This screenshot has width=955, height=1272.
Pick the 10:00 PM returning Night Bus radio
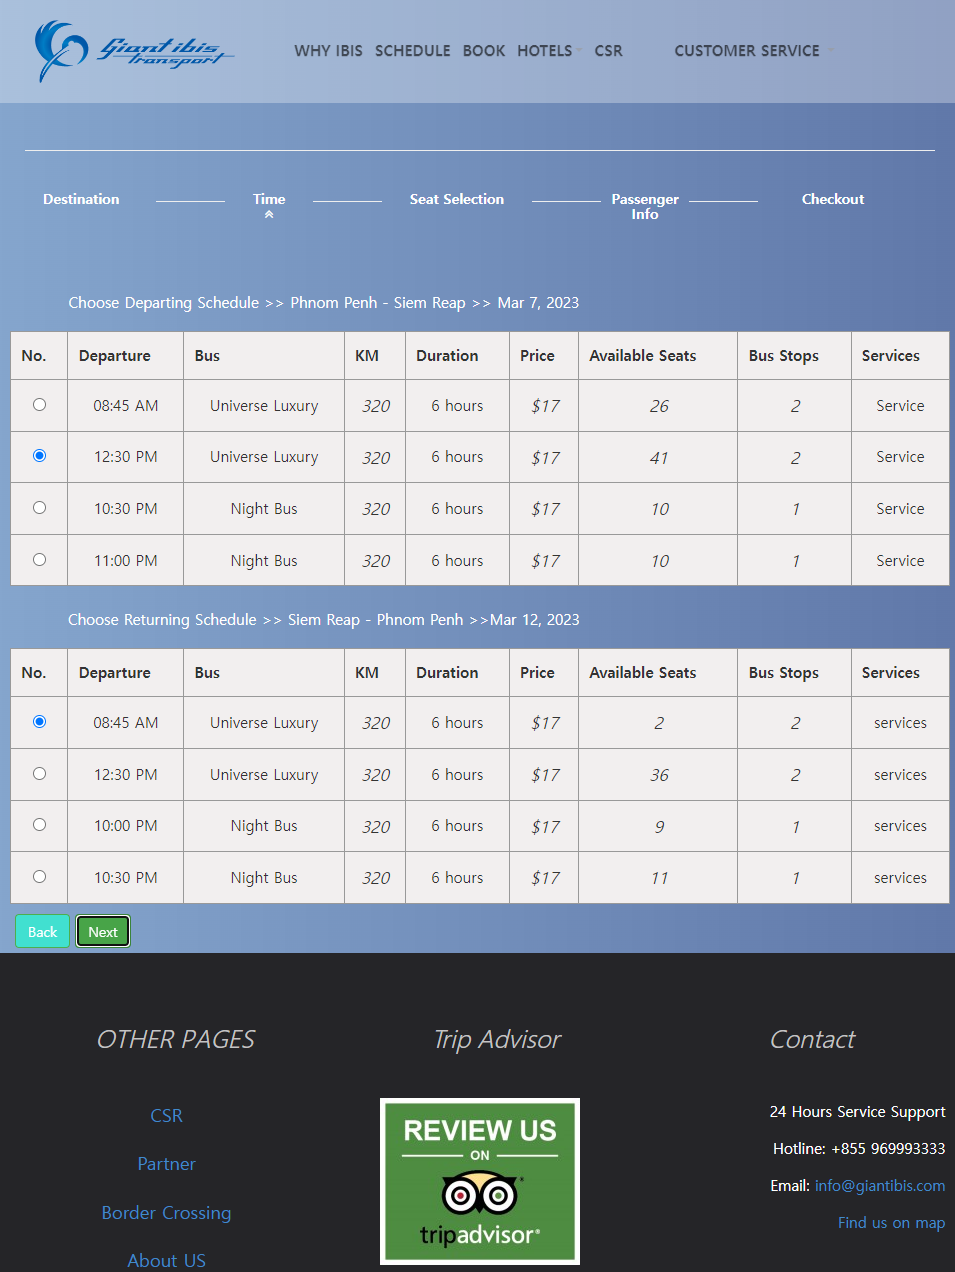tap(39, 825)
